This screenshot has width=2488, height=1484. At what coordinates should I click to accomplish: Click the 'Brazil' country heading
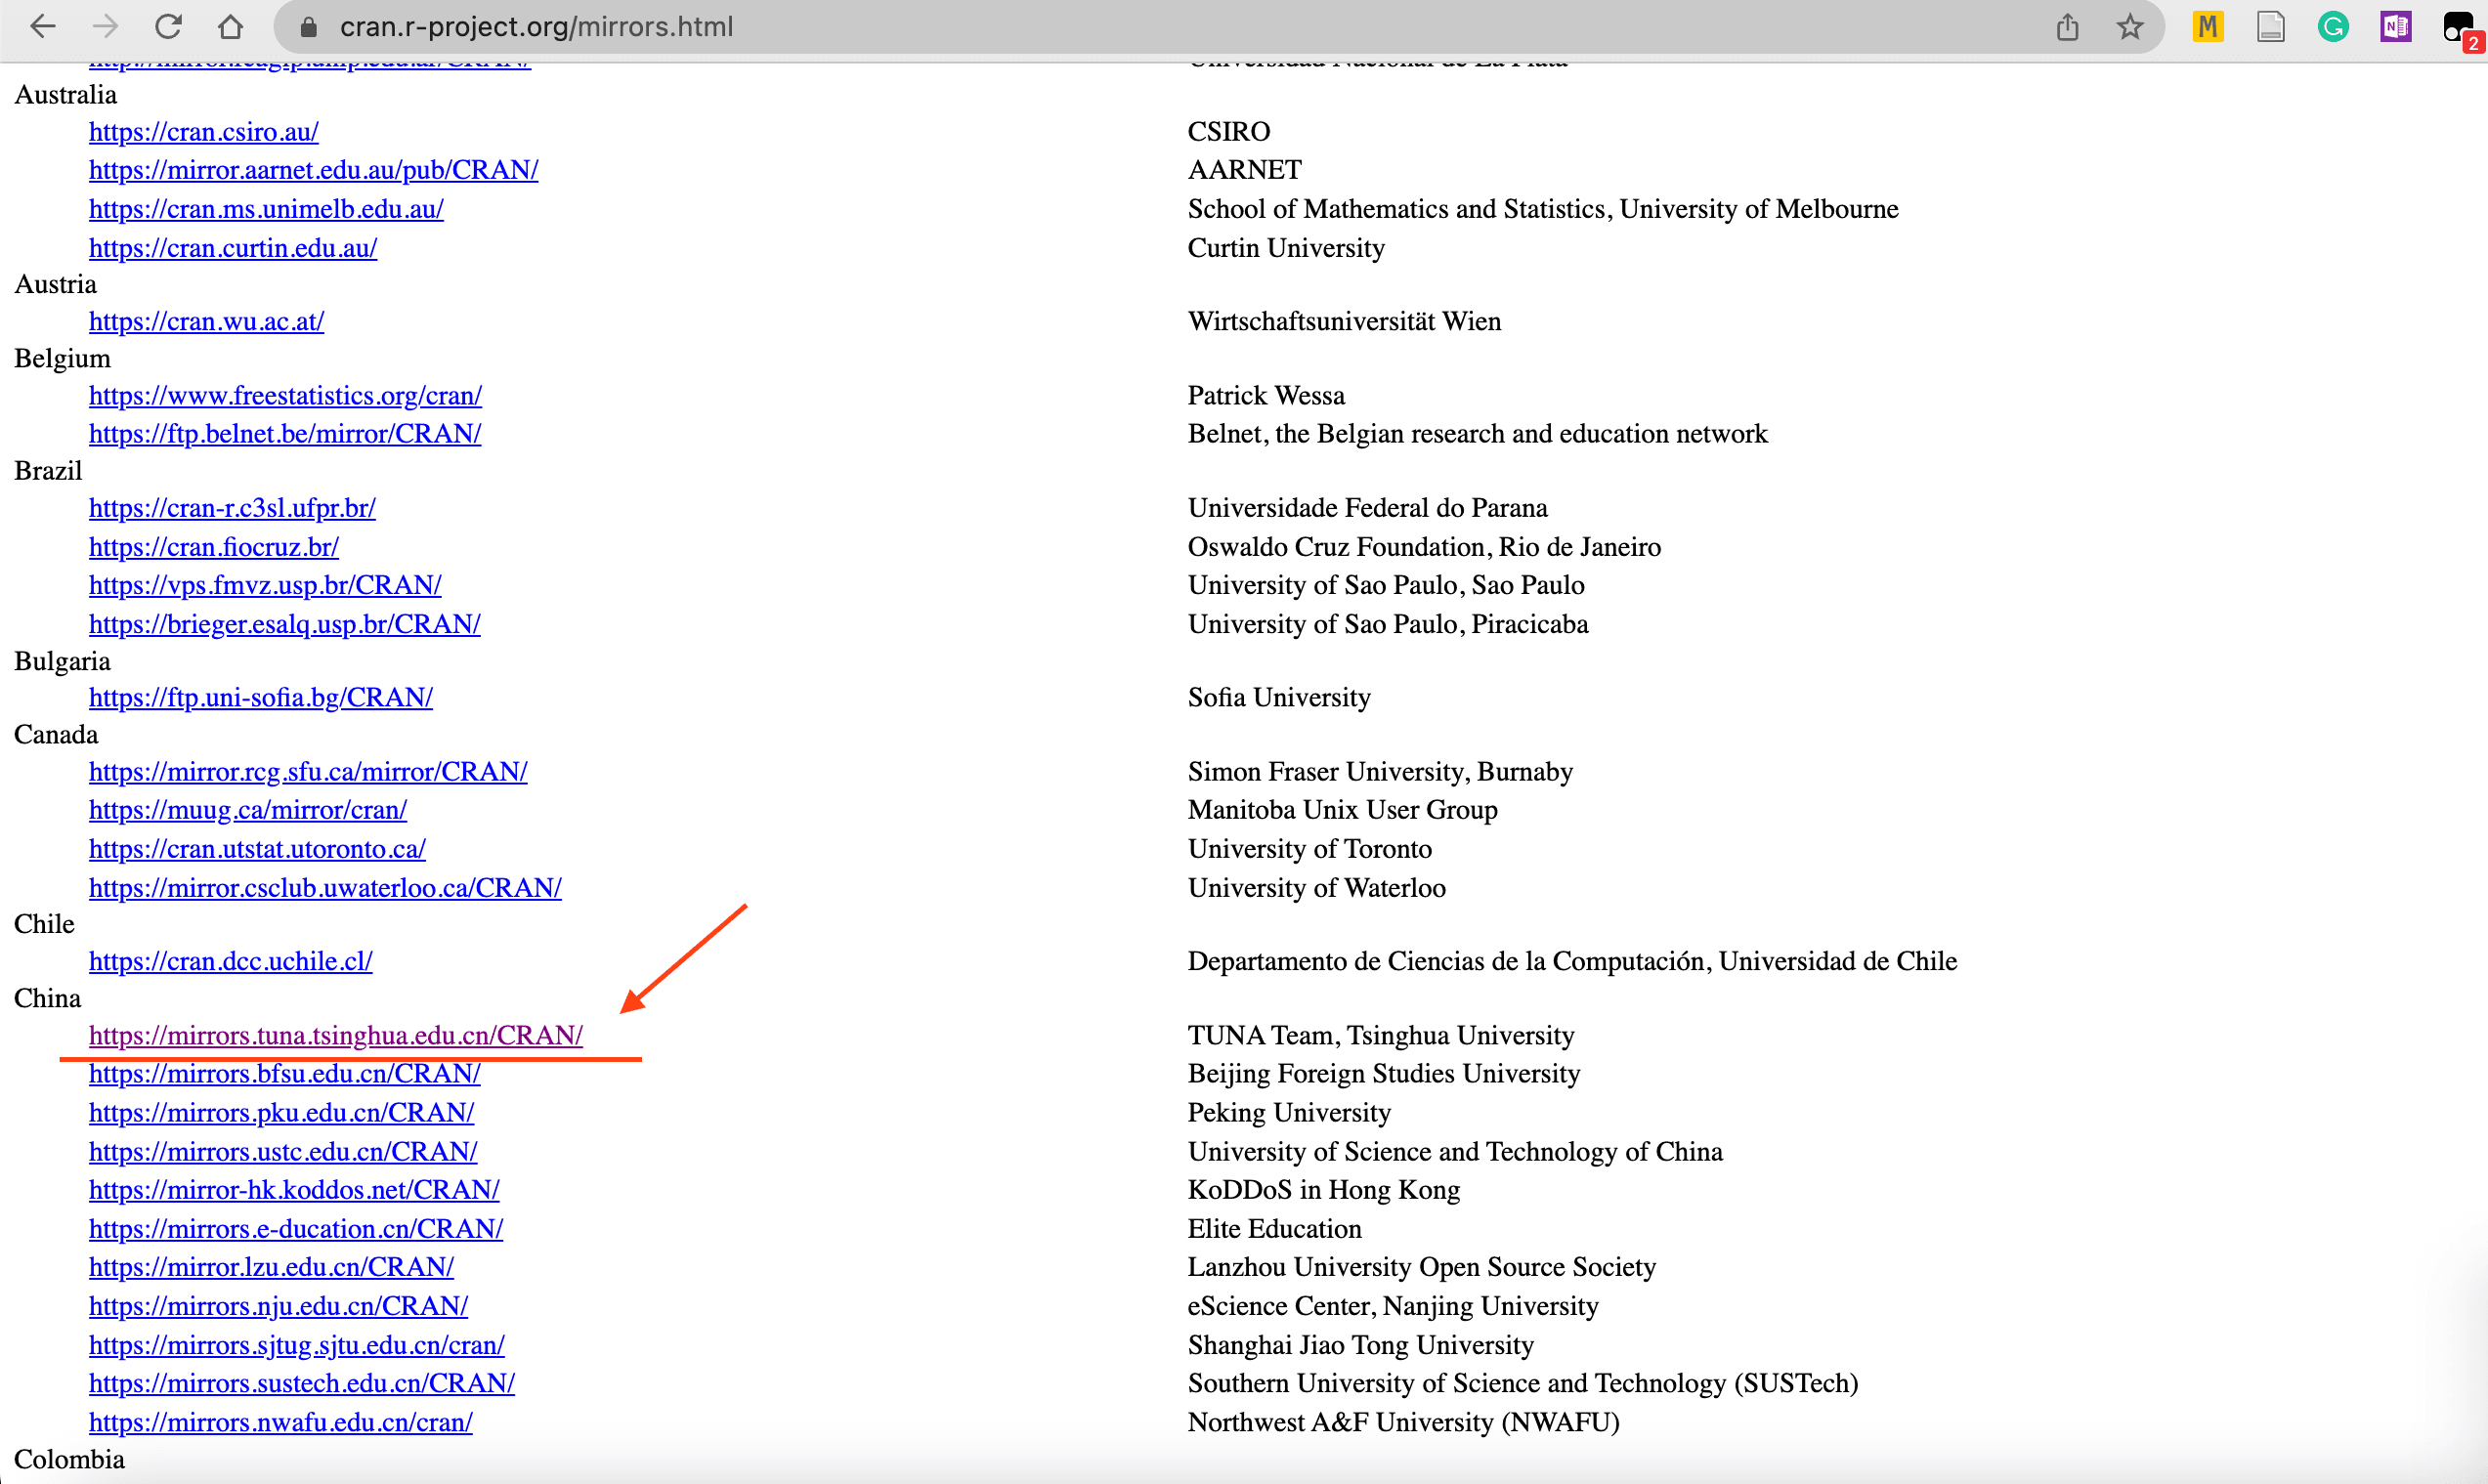pyautogui.click(x=48, y=471)
